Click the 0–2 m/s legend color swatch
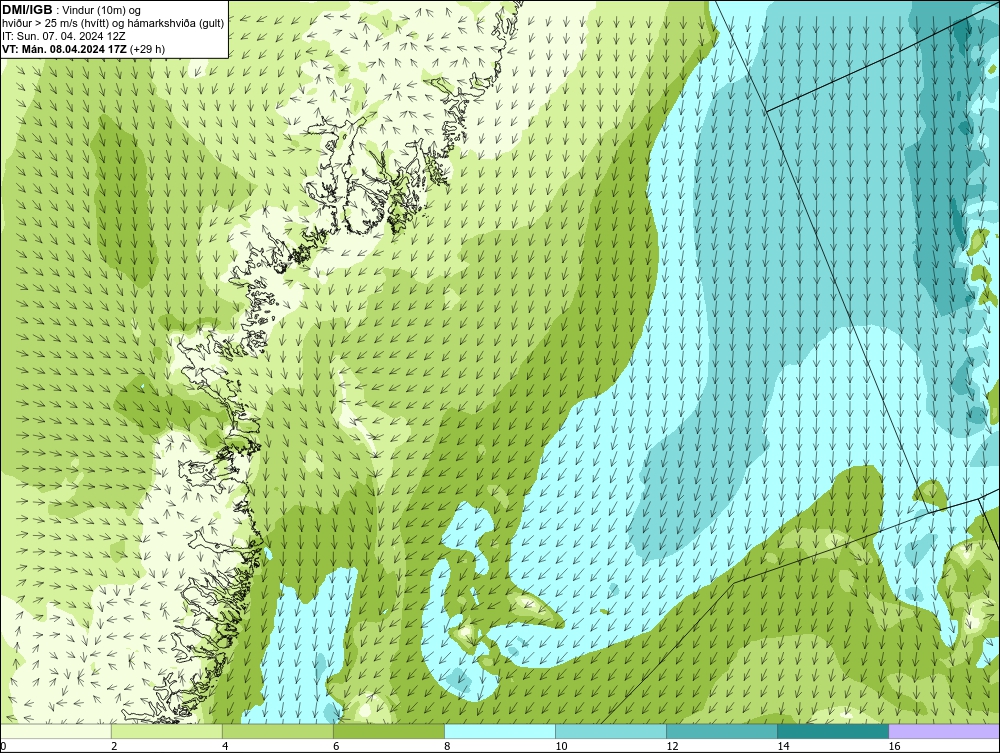Viewport: 1000px width, 753px height. 56,732
